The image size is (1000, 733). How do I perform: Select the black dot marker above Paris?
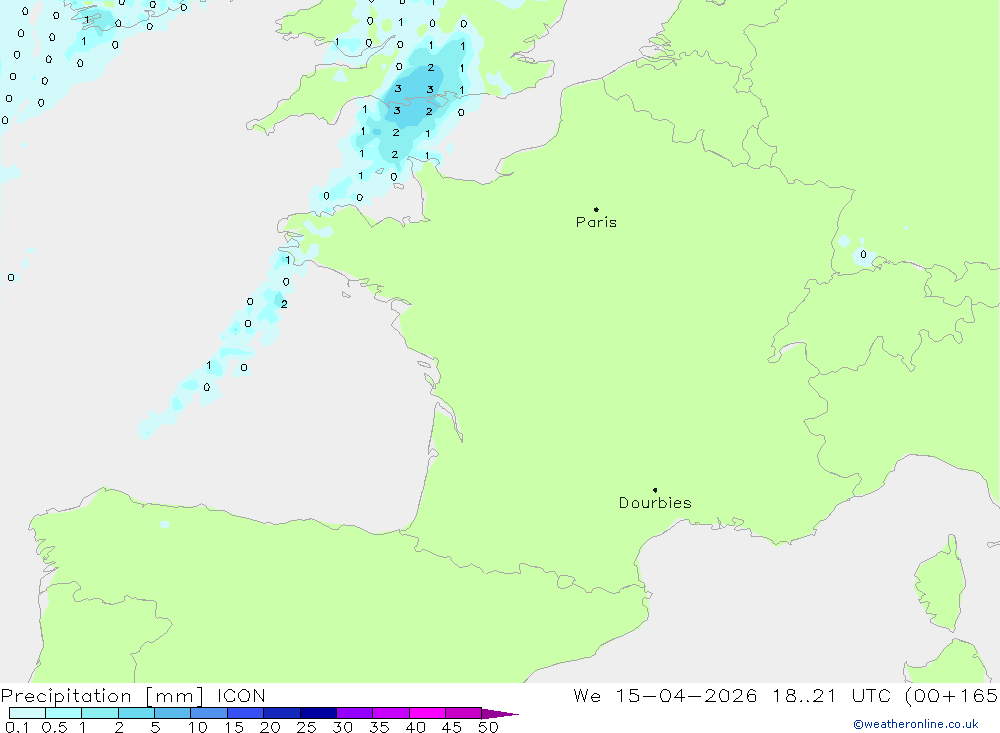click(596, 209)
